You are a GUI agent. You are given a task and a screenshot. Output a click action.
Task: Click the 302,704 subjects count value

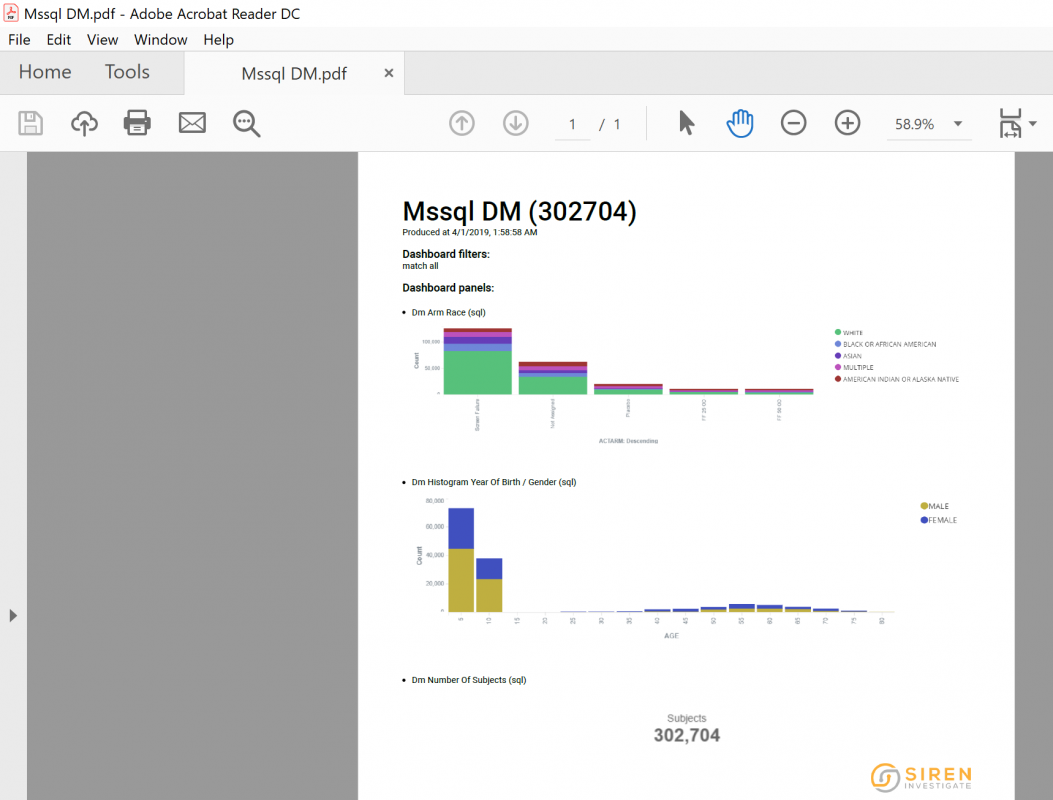686,736
